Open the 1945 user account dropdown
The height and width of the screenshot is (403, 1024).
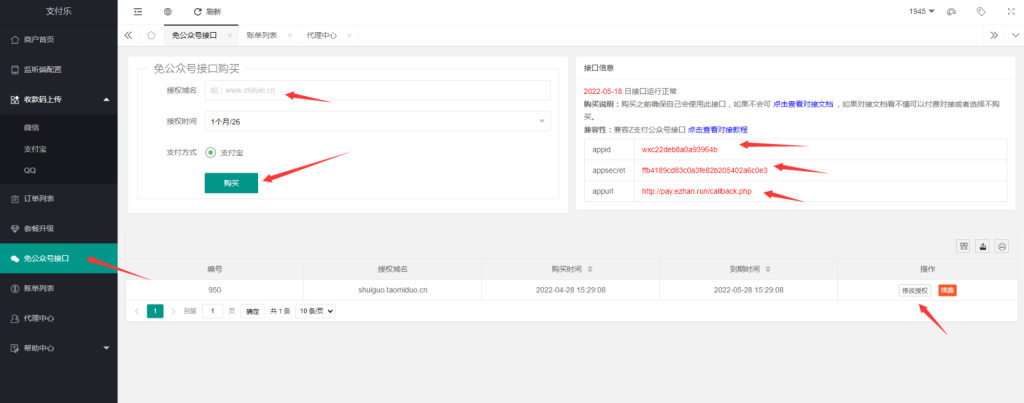(x=921, y=11)
